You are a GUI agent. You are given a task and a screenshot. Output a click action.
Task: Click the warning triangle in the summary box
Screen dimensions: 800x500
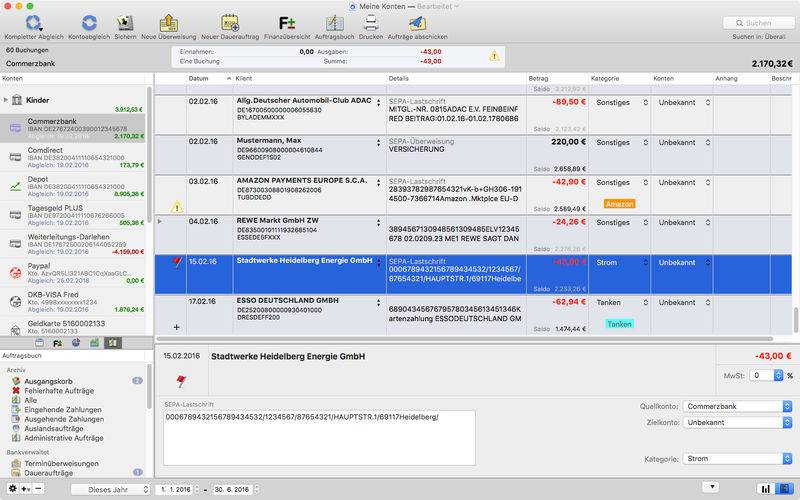coord(494,56)
